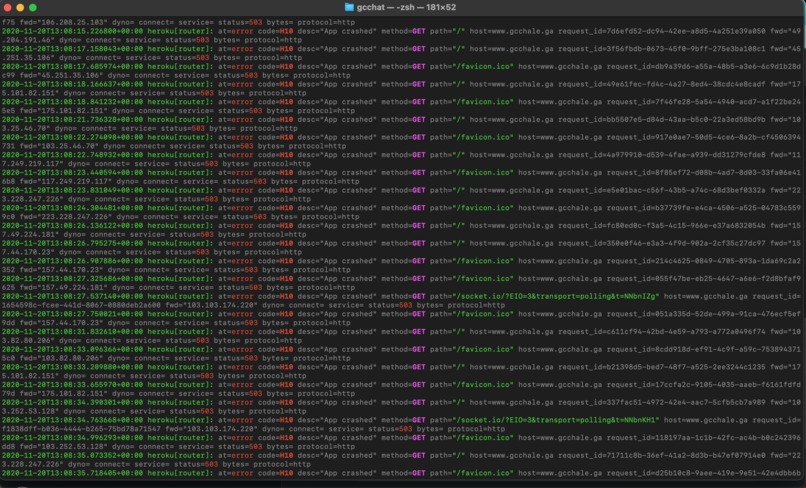Viewport: 806px width, 488px height.
Task: Minimize the gcchat terminal using the yellow button
Action: tap(20, 7)
